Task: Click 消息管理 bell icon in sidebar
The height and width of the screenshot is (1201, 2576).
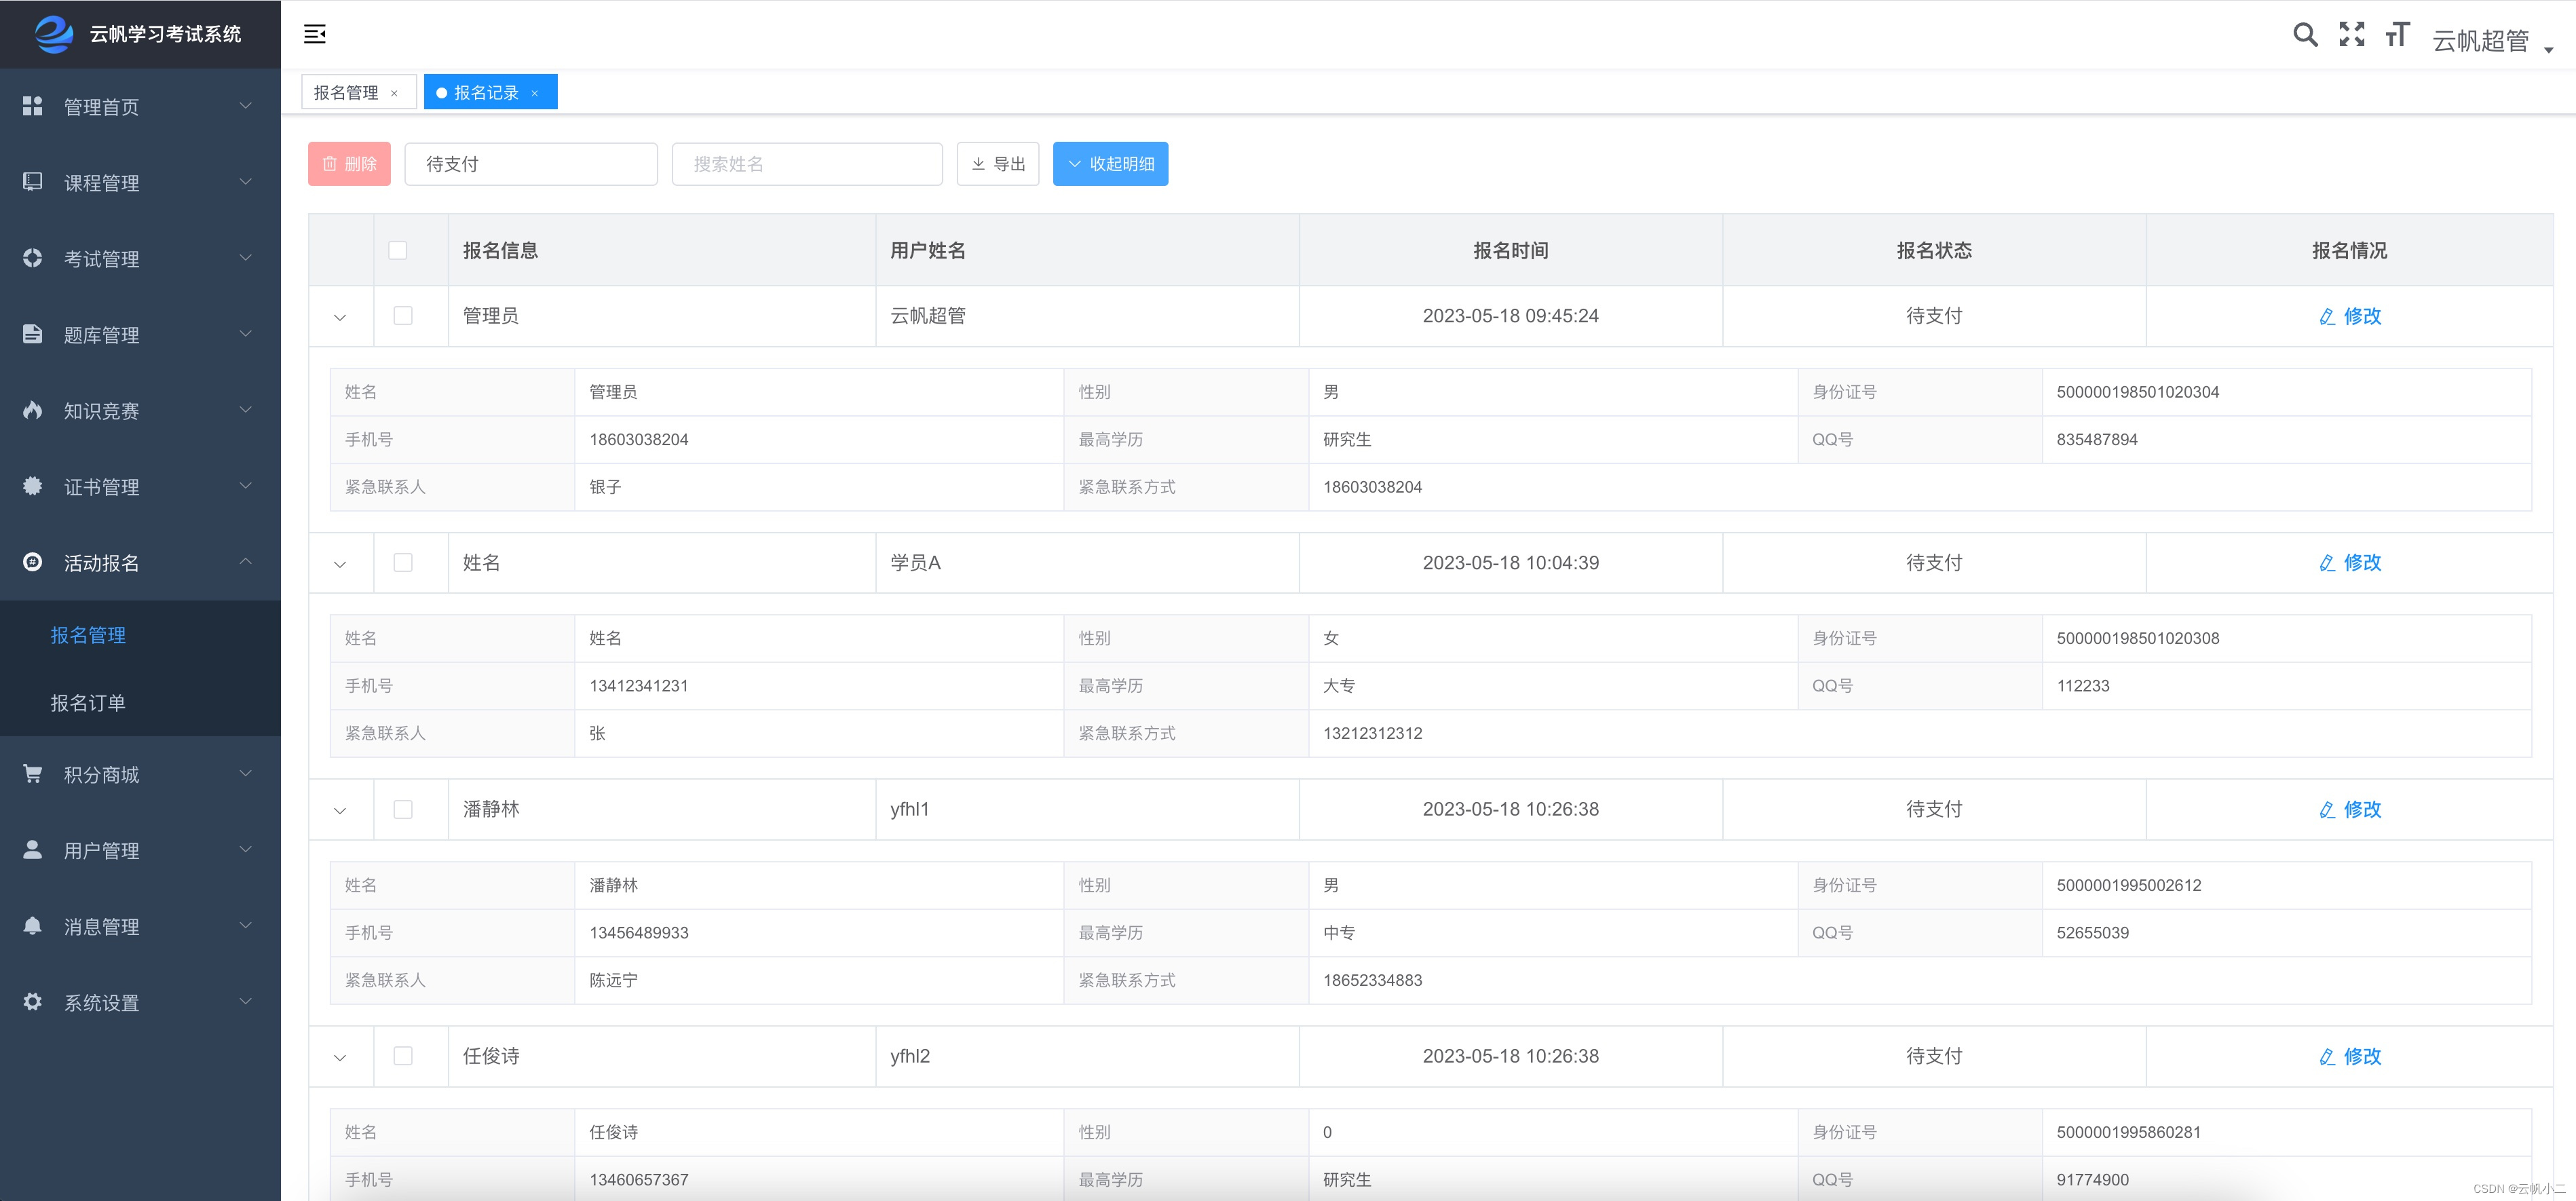Action: (33, 926)
